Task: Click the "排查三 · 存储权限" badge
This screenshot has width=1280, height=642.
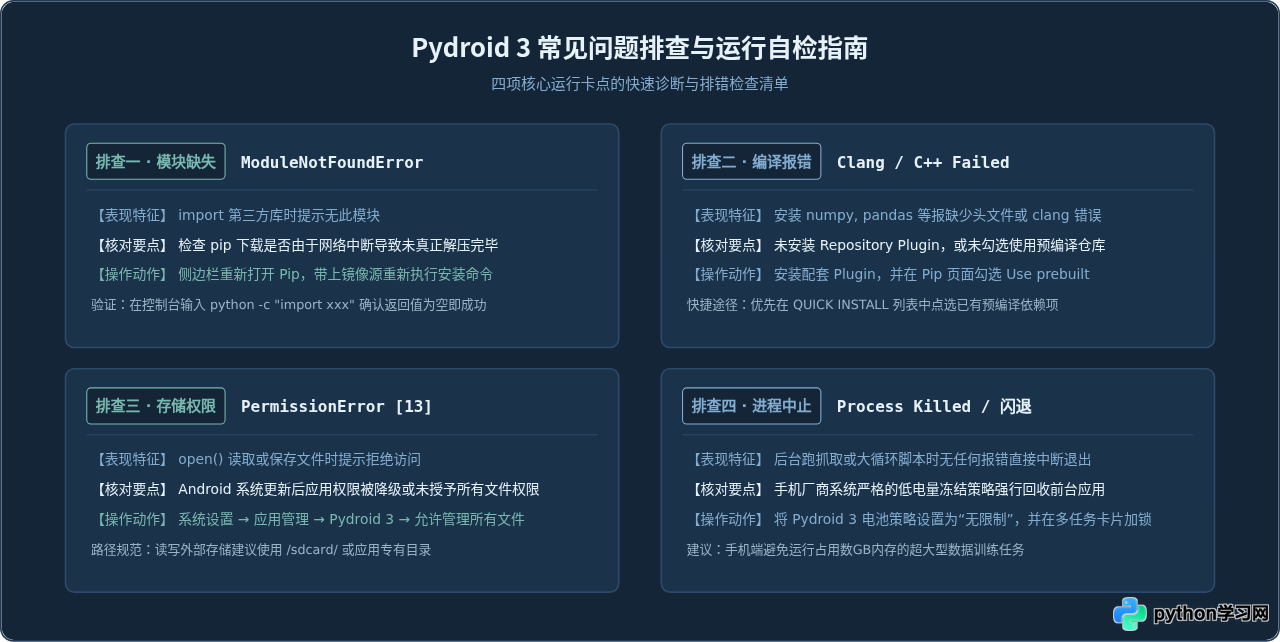Action: pyautogui.click(x=156, y=405)
